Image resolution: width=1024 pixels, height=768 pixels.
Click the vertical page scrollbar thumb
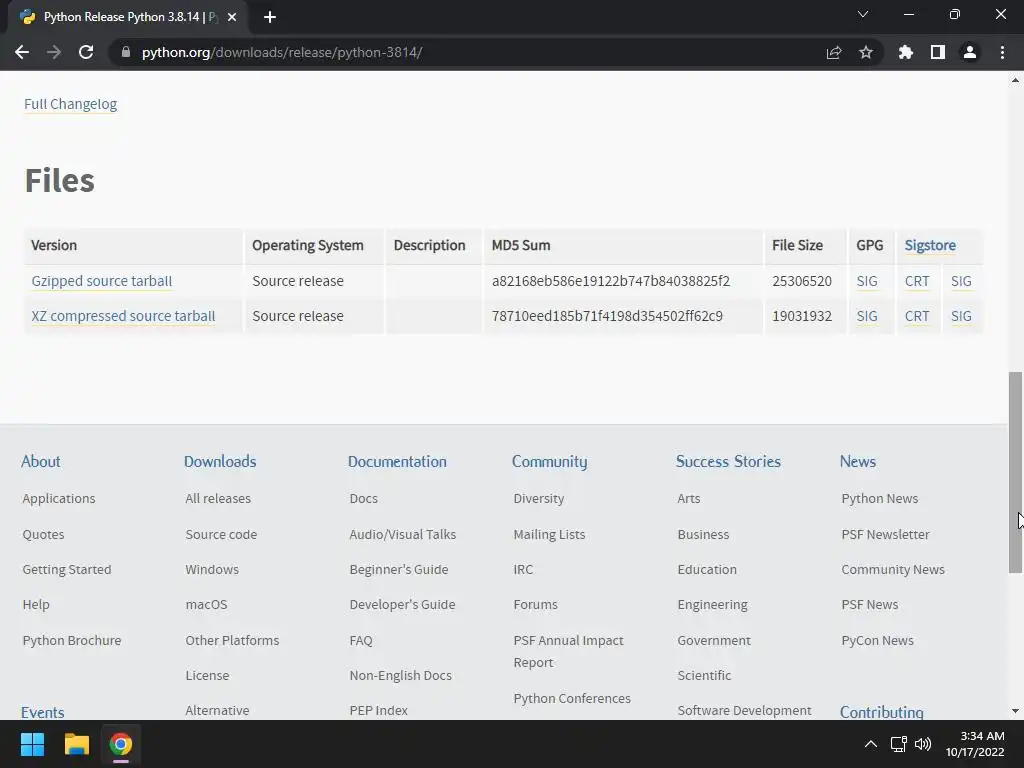pyautogui.click(x=1015, y=470)
